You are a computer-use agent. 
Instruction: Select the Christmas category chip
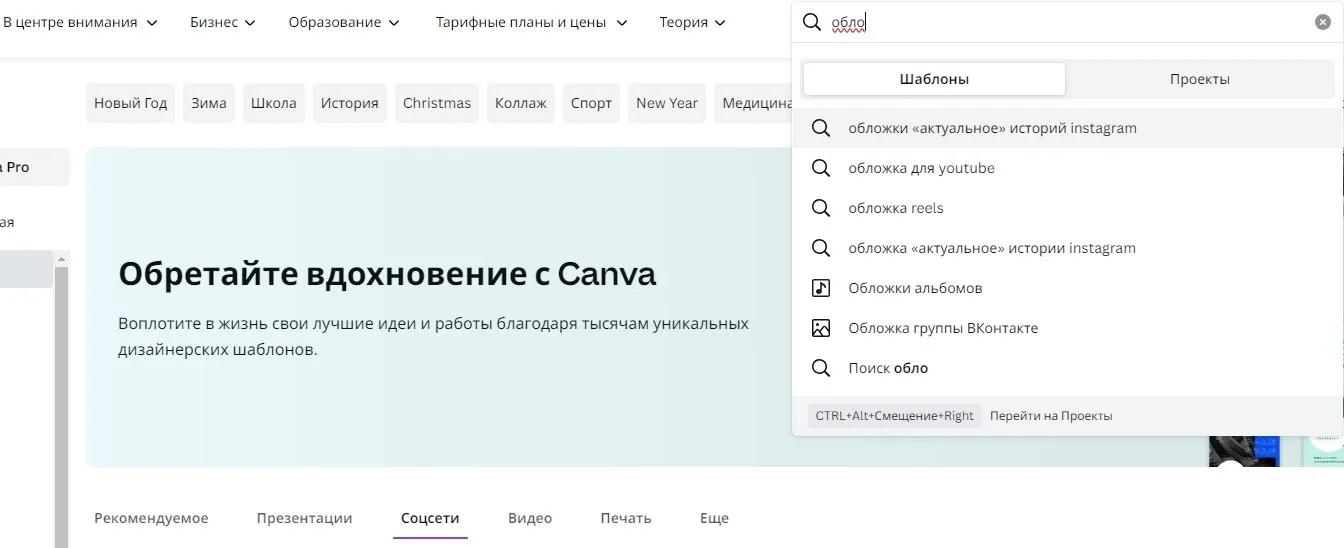click(437, 103)
